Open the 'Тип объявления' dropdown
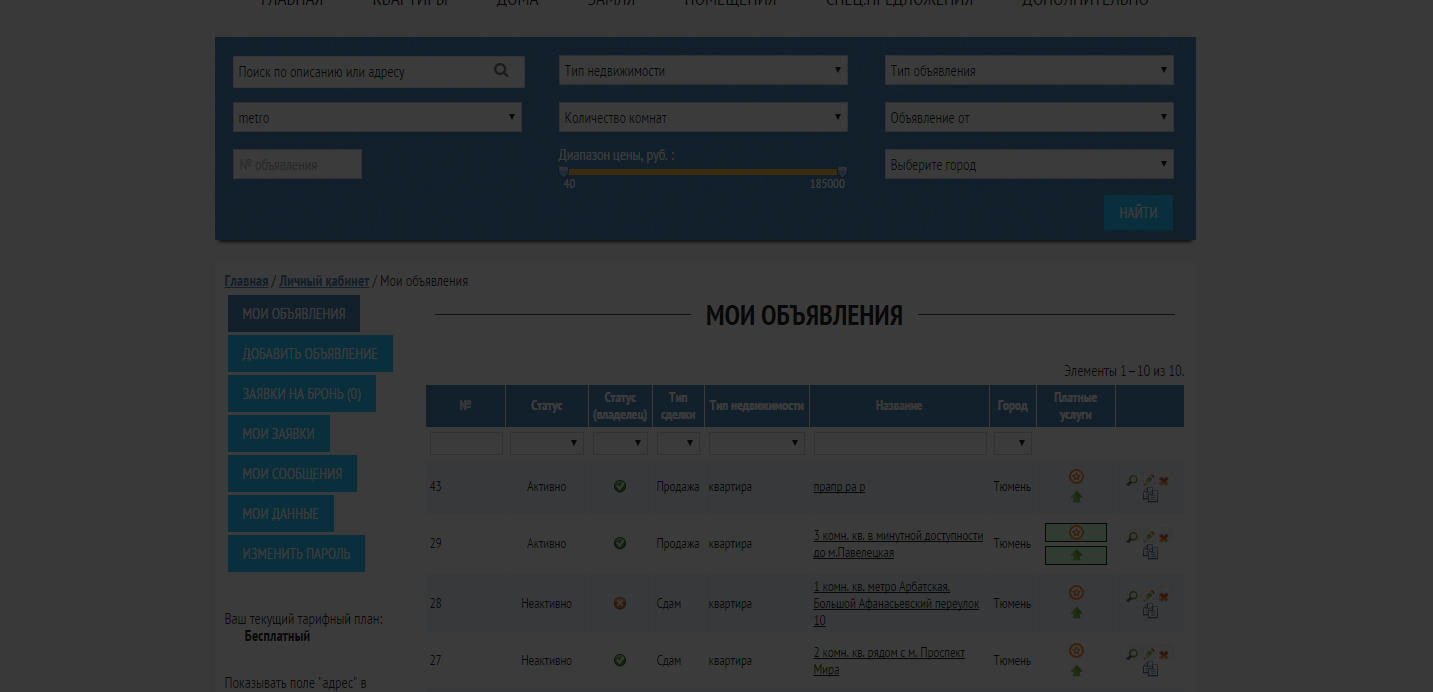This screenshot has height=692, width=1433. coord(1029,70)
